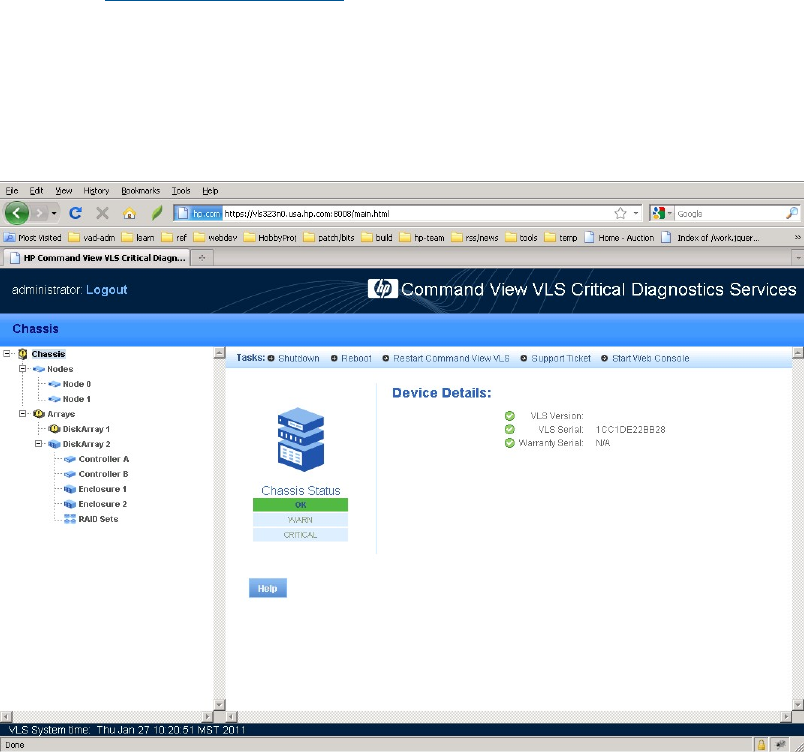The width and height of the screenshot is (804, 752).
Task: Open the search engine selector dropdown
Action: click(x=669, y=213)
